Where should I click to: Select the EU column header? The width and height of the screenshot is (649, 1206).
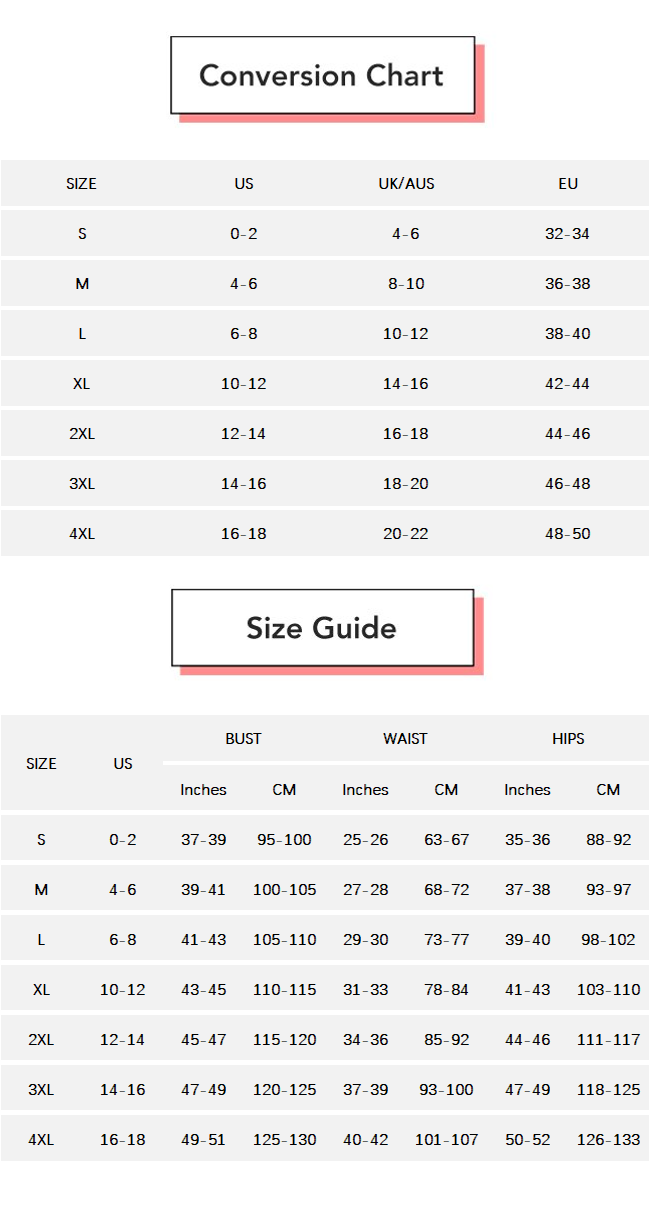click(x=568, y=184)
